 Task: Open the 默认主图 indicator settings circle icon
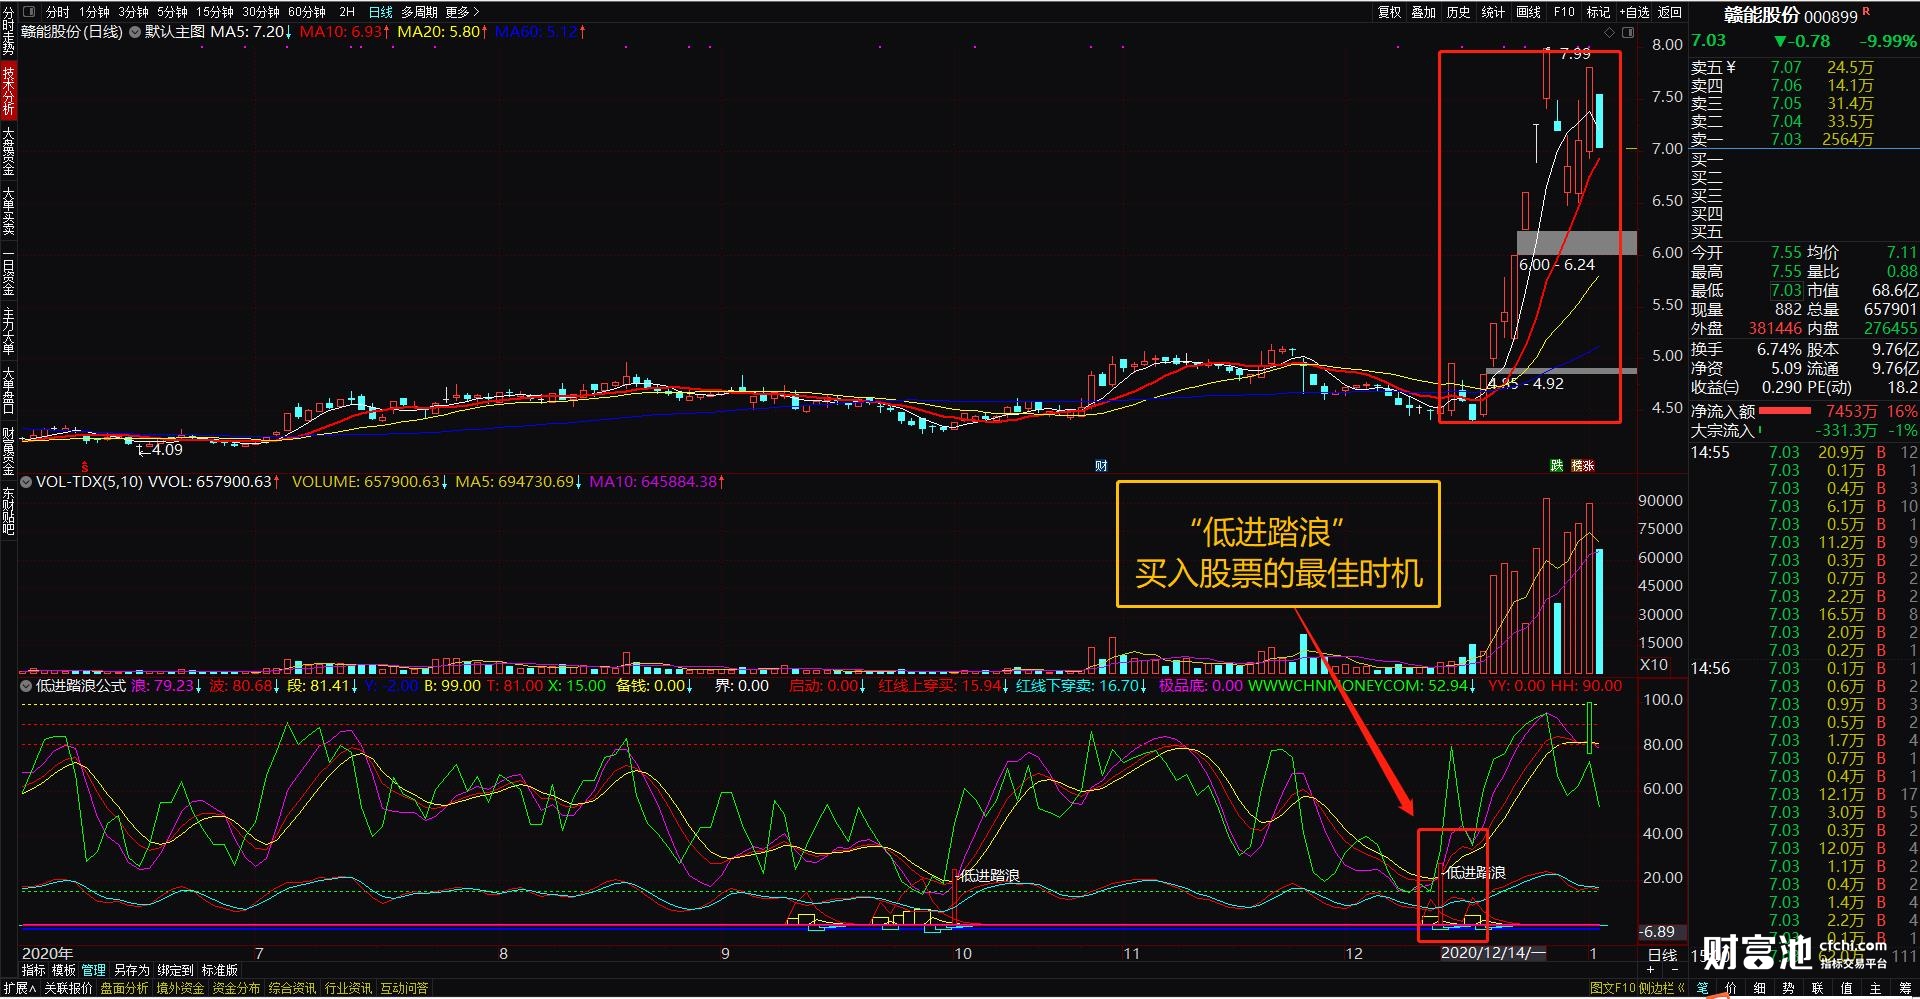point(134,32)
